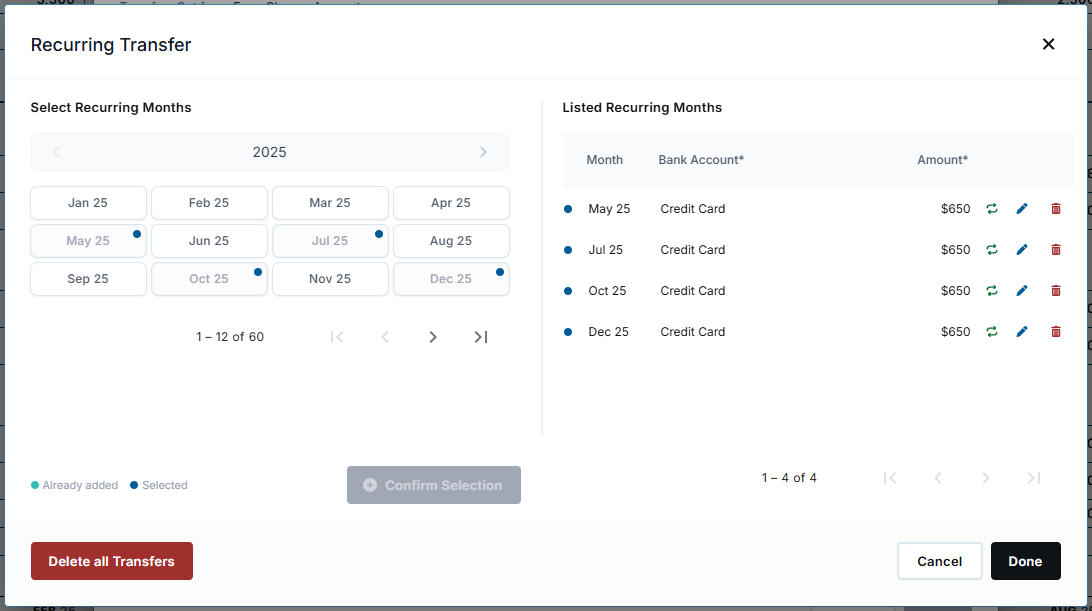Select the Jan 25 month
The width and height of the screenshot is (1092, 611).
[x=88, y=203]
